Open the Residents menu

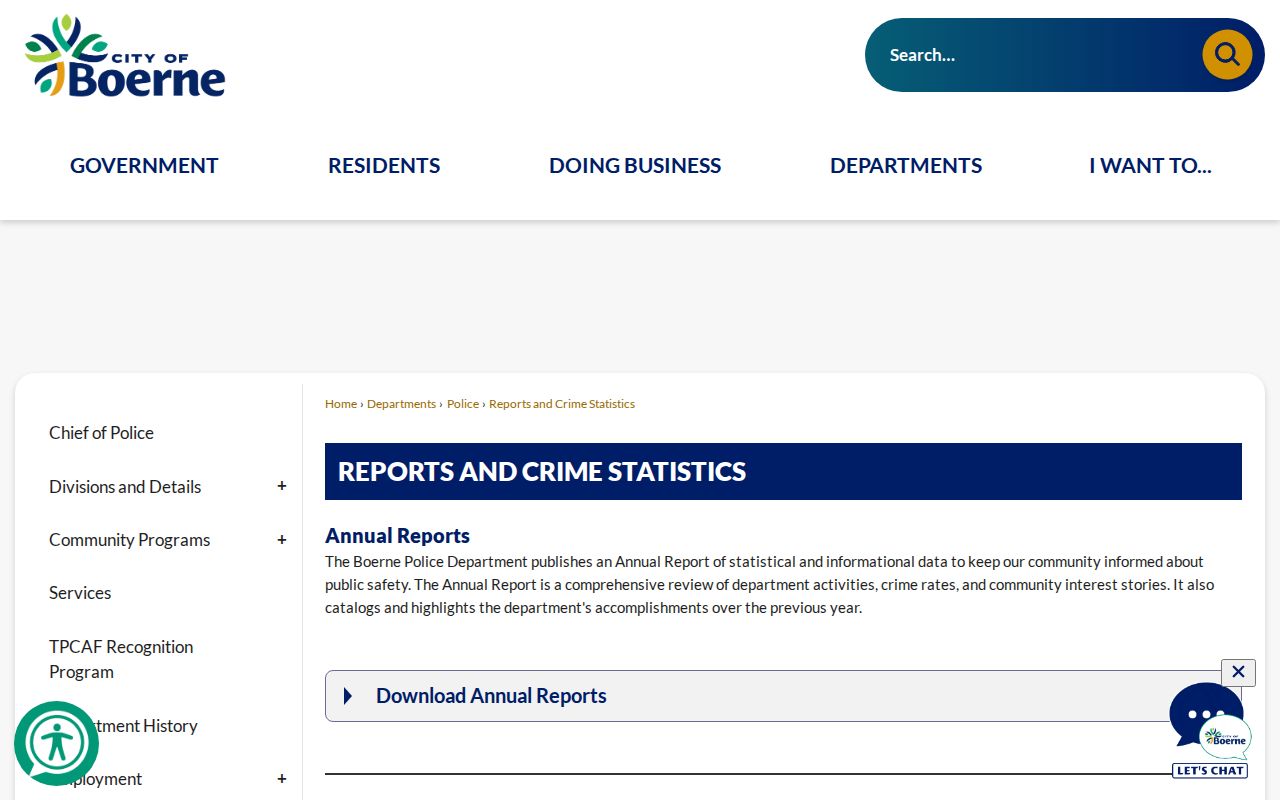(384, 166)
